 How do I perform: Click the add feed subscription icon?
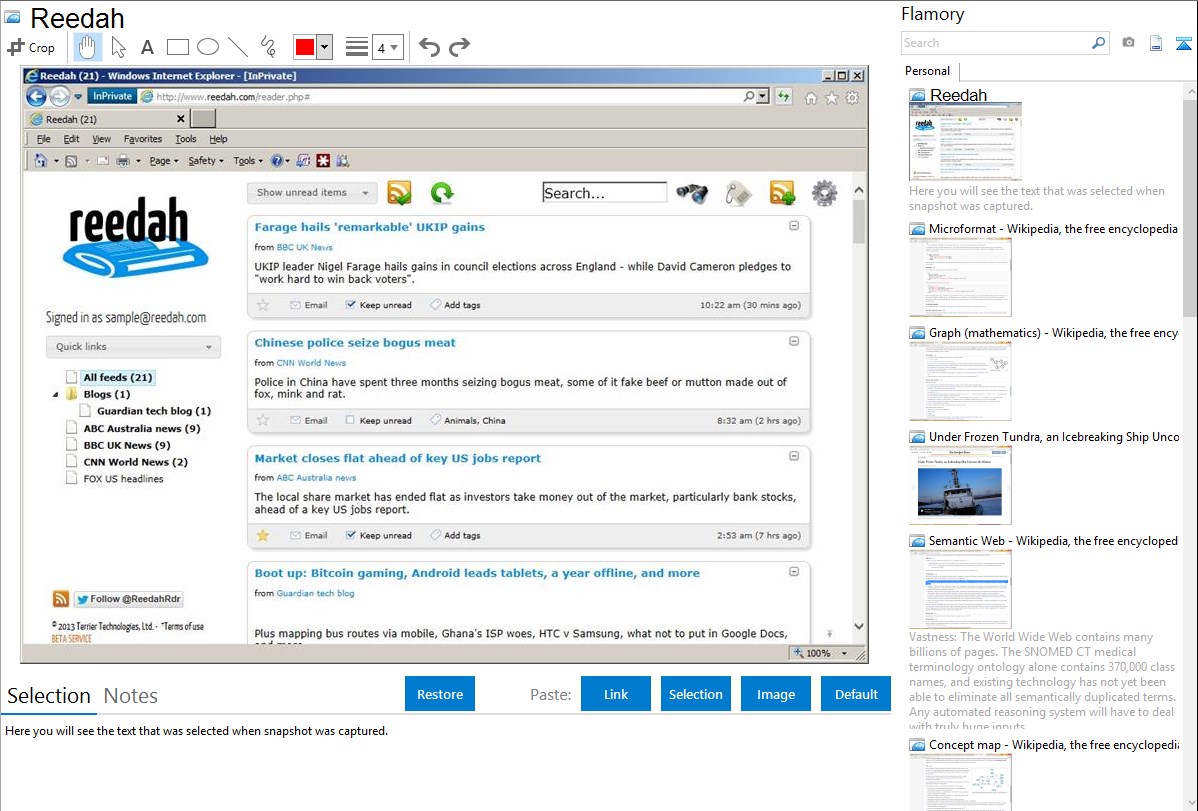click(x=782, y=193)
